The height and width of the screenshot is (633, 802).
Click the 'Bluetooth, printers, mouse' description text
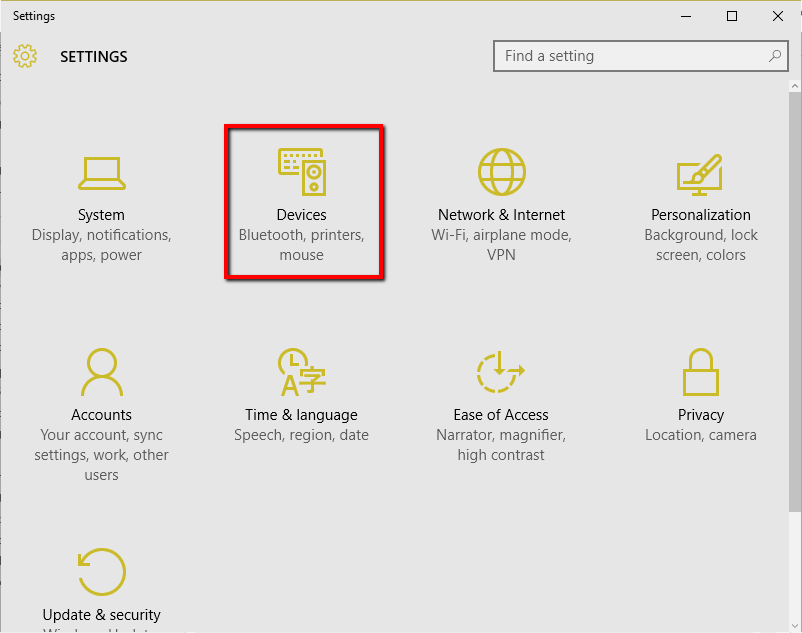[x=301, y=245]
